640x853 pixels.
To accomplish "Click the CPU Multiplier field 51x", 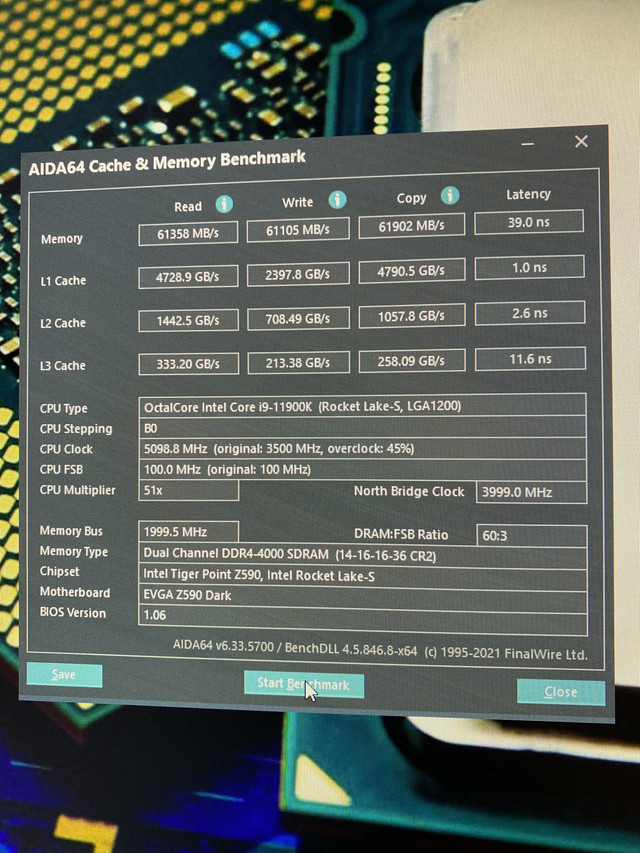I will point(188,490).
